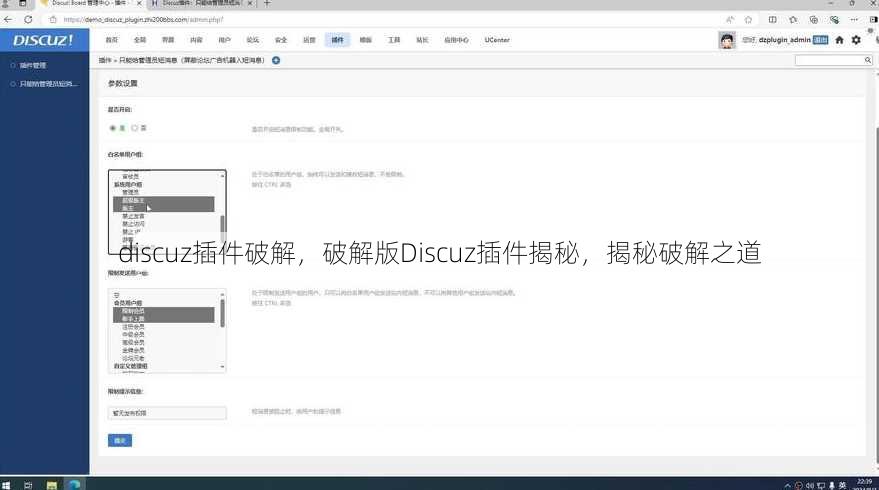Click the magnifier icon in the search box
Screen dimensions: 879x490
click(868, 60)
